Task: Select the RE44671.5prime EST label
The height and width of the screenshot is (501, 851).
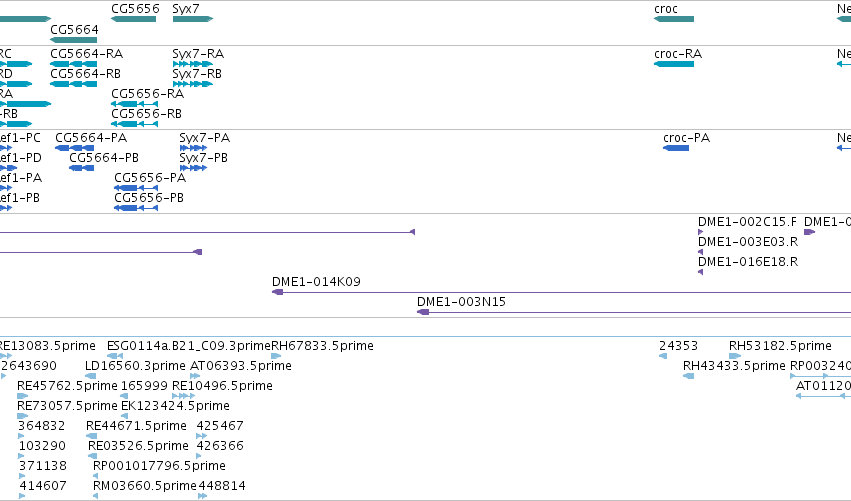Action: coord(136,426)
